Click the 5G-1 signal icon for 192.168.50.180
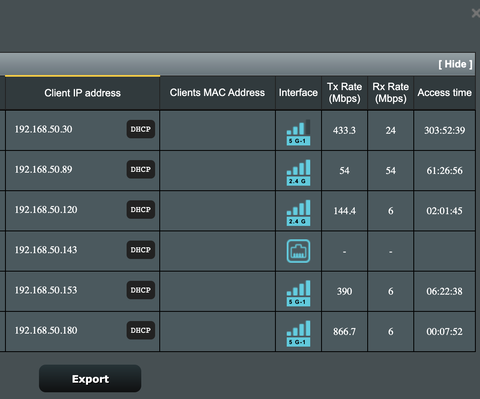Image resolution: width=480 pixels, height=399 pixels. pyautogui.click(x=298, y=333)
